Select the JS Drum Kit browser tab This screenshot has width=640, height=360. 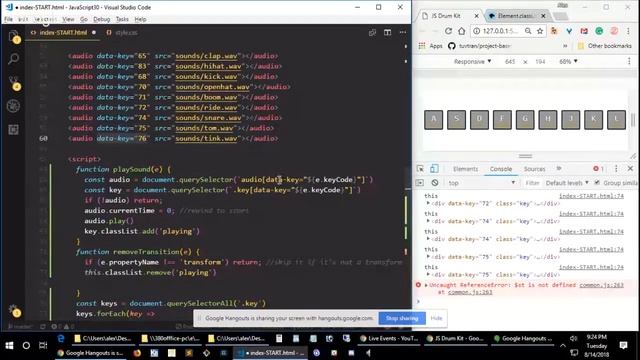[x=449, y=16]
